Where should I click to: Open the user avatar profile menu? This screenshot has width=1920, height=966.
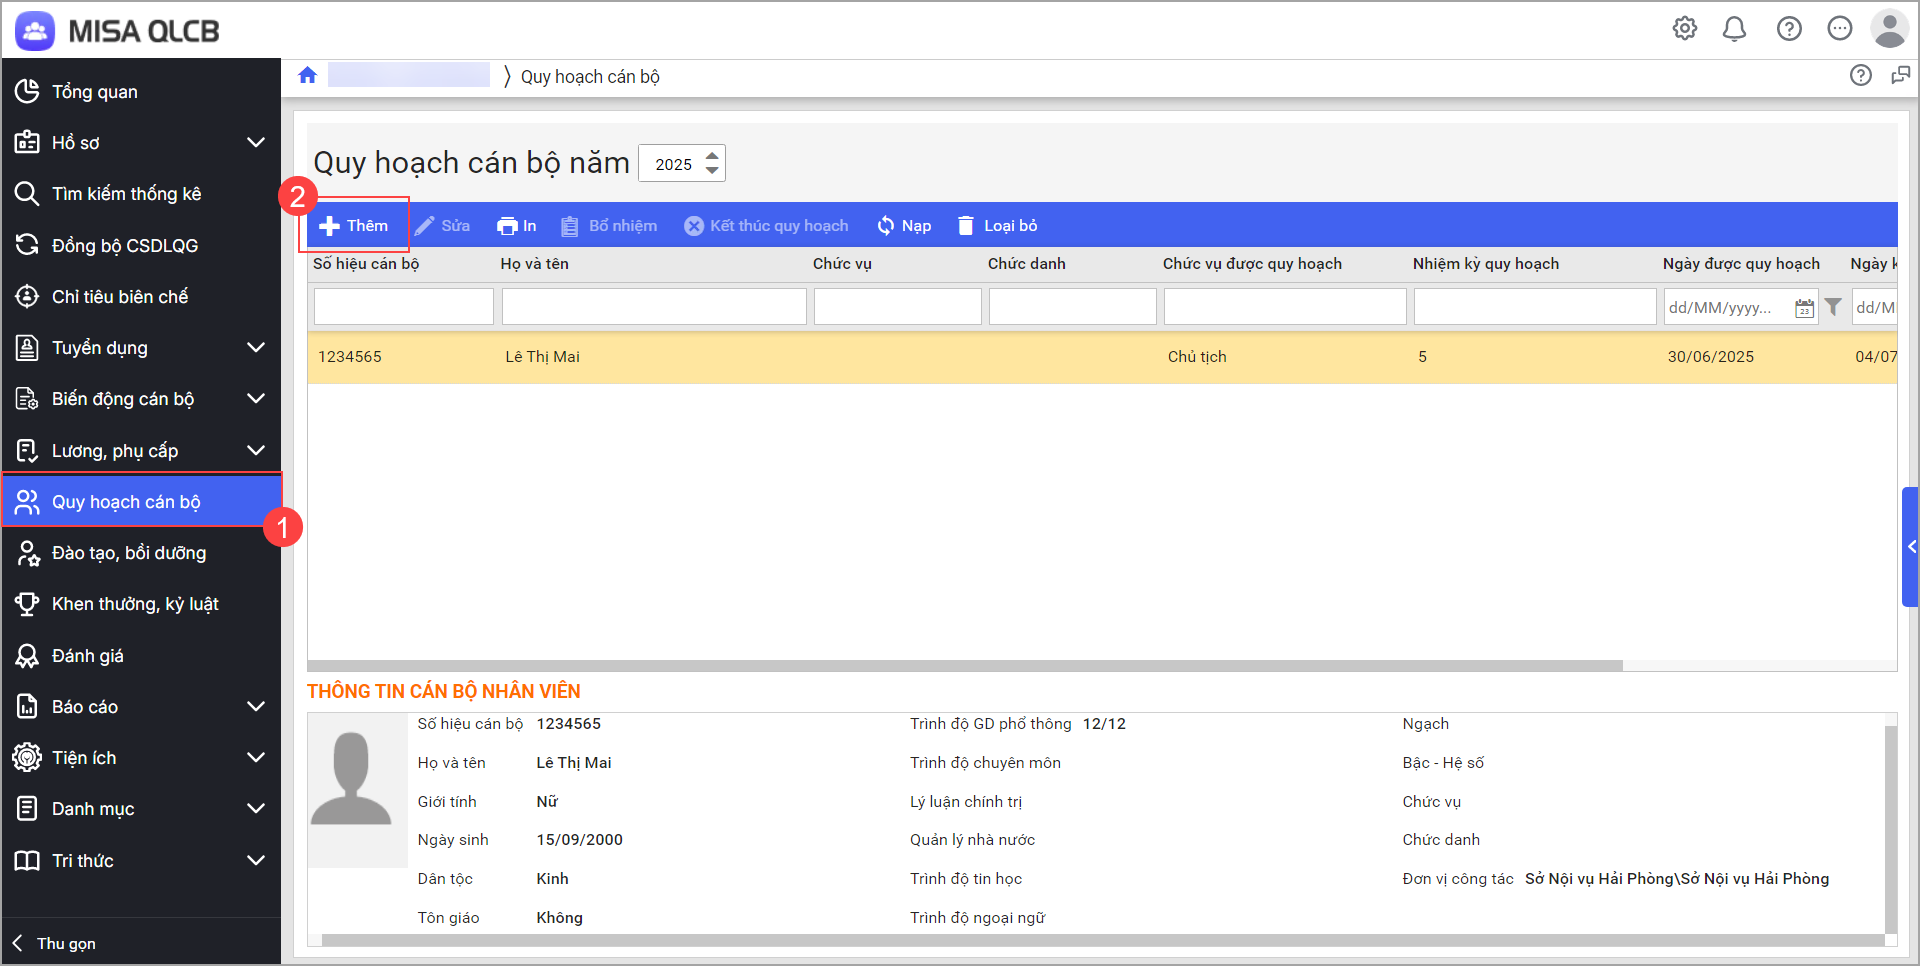[1889, 29]
